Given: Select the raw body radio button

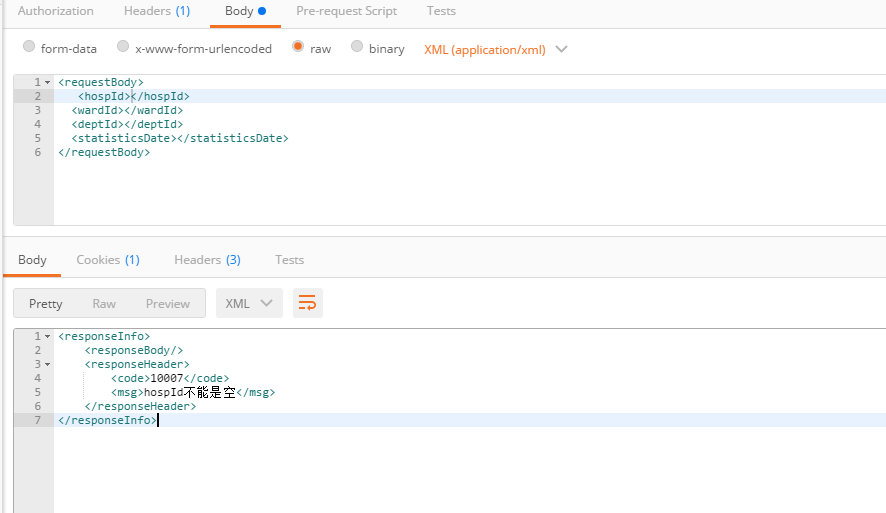Looking at the screenshot, I should coord(298,46).
